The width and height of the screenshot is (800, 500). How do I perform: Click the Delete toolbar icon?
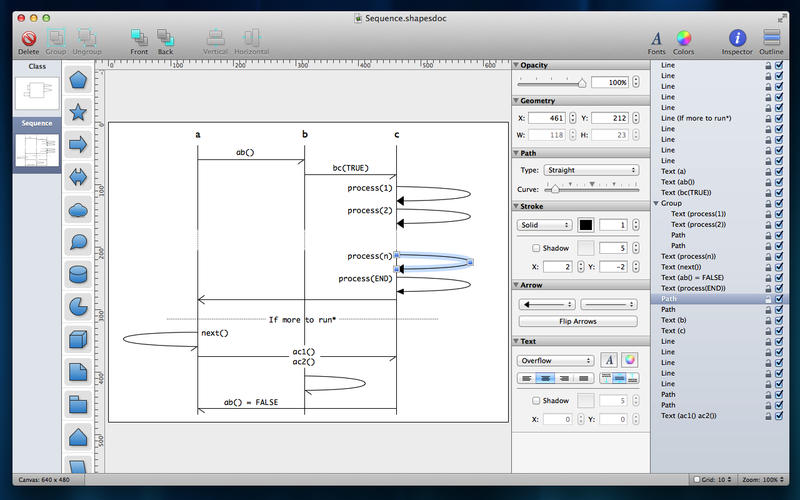tap(29, 38)
